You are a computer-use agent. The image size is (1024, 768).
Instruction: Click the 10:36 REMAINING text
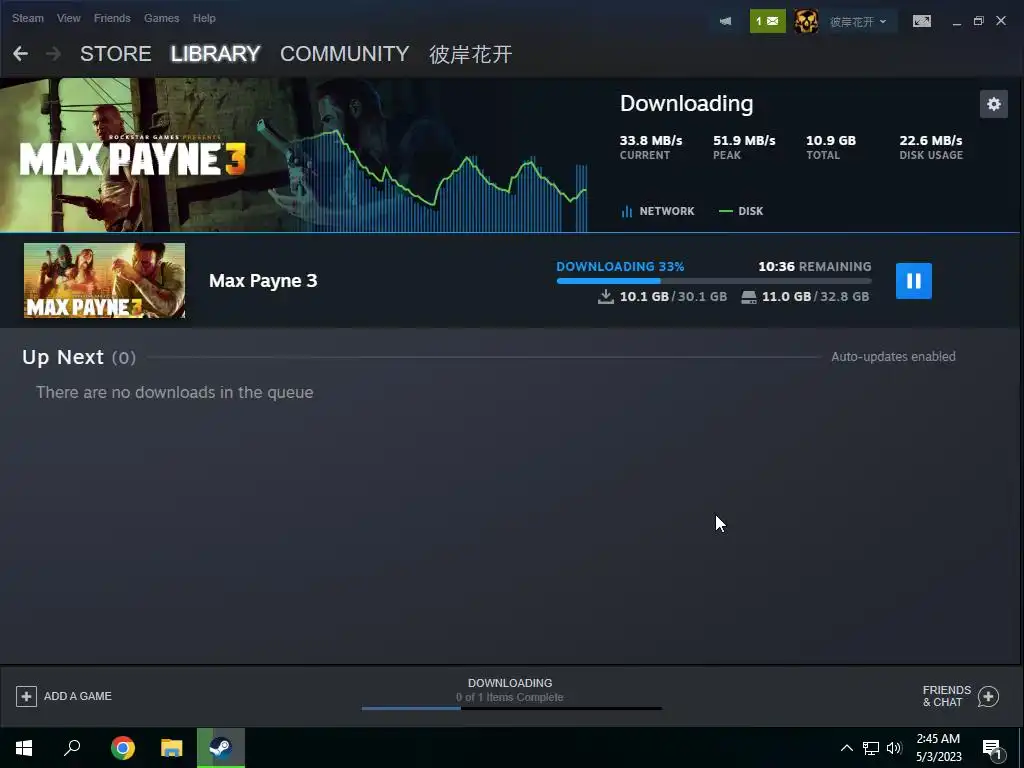click(814, 266)
